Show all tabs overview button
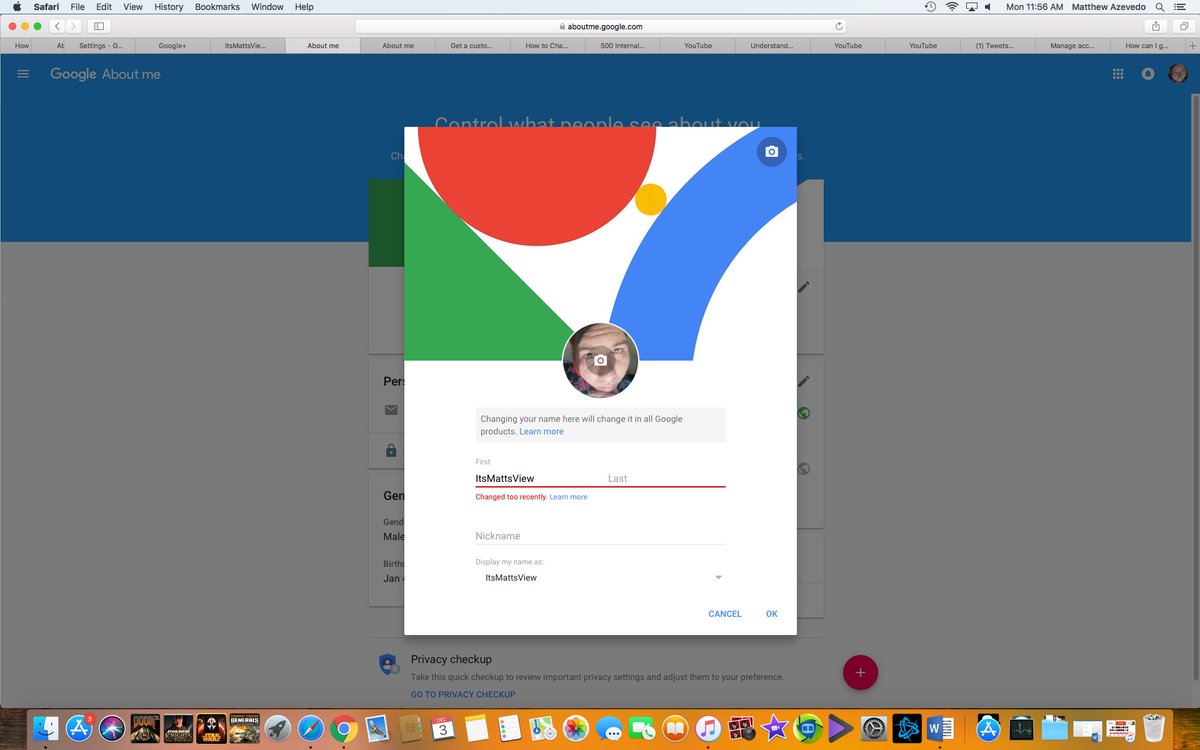Image resolution: width=1200 pixels, height=750 pixels. [x=1183, y=26]
